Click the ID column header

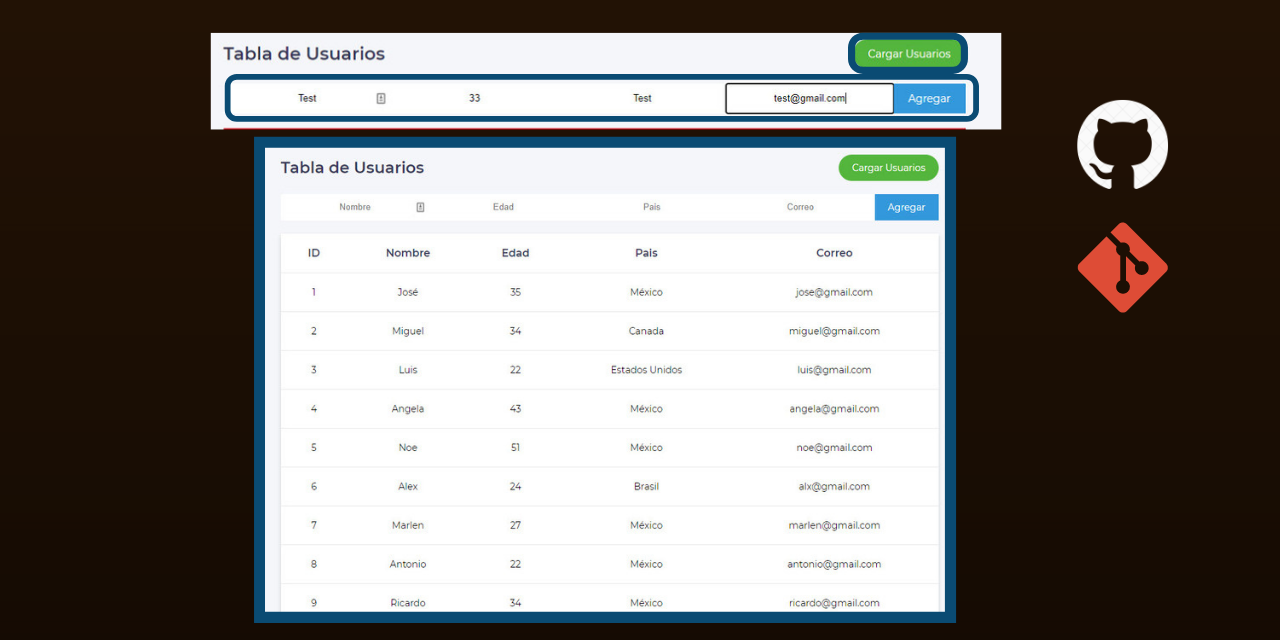tap(313, 253)
